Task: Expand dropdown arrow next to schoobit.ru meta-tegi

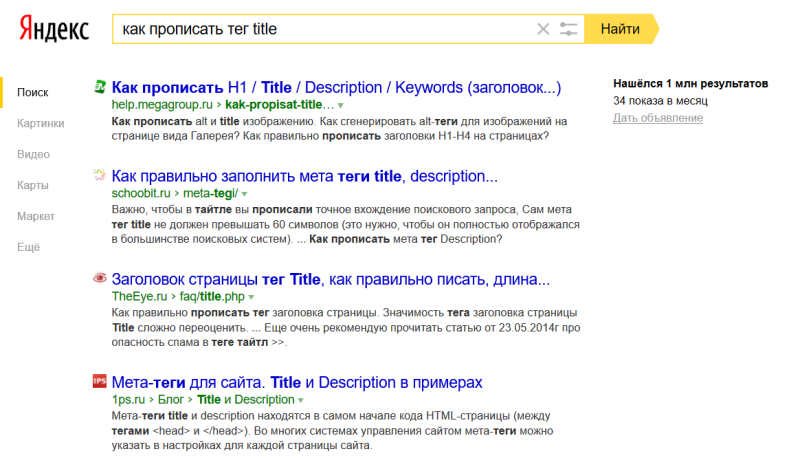Action: [244, 194]
